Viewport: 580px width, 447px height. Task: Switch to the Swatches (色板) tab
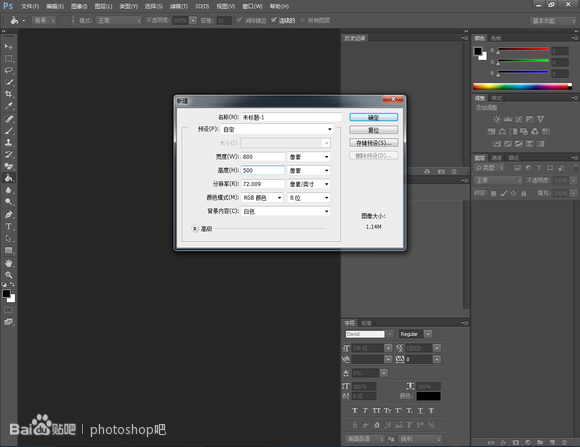click(x=496, y=38)
